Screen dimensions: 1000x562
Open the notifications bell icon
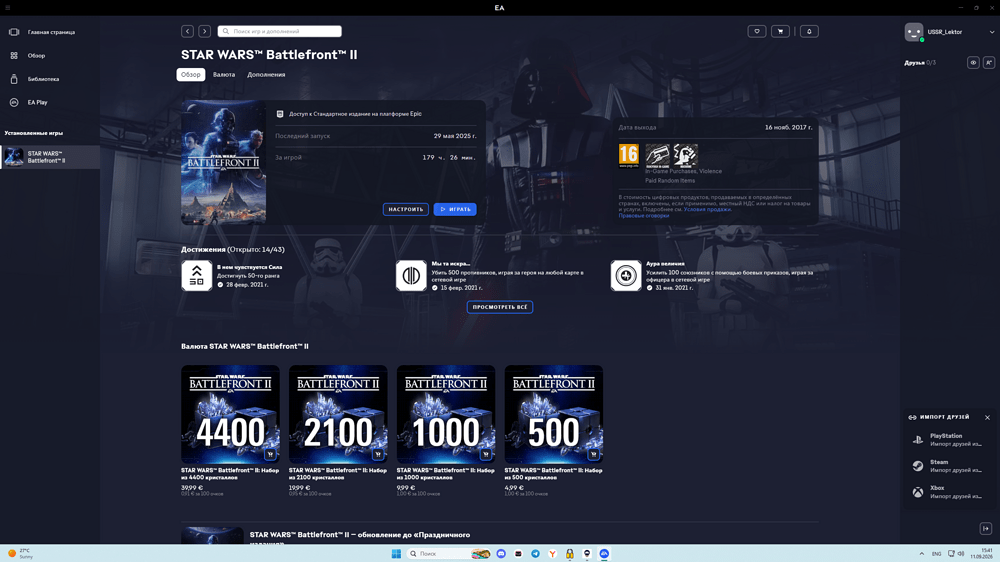(809, 31)
